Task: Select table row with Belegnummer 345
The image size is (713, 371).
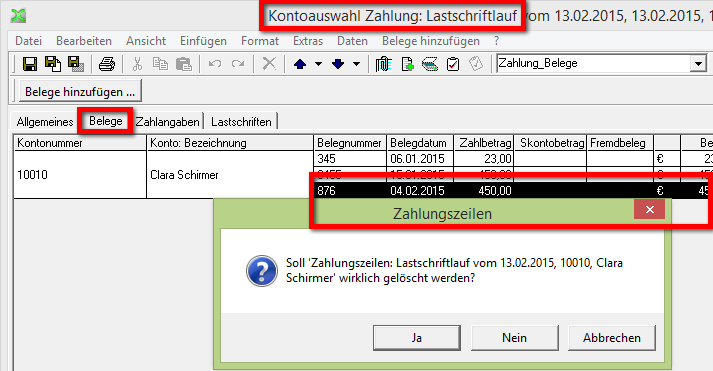Action: tap(513, 159)
